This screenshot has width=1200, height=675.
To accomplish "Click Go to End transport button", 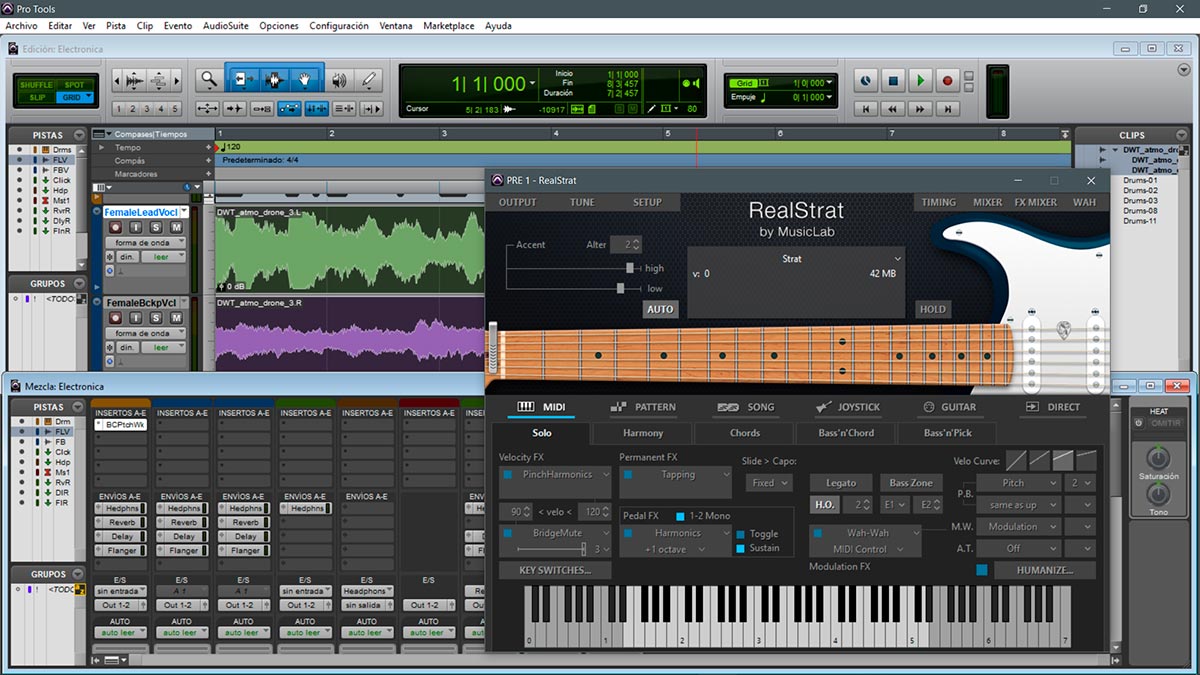I will pos(948,108).
